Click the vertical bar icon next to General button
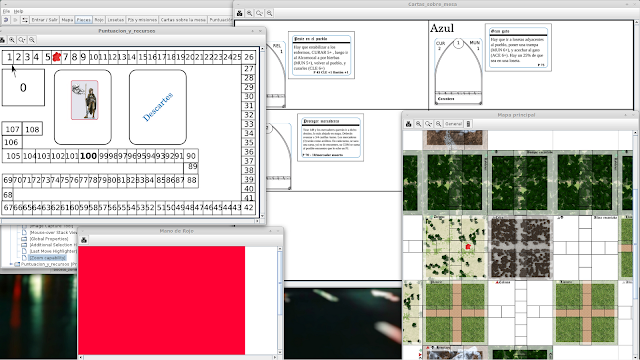The height and width of the screenshot is (360, 640). (468, 124)
